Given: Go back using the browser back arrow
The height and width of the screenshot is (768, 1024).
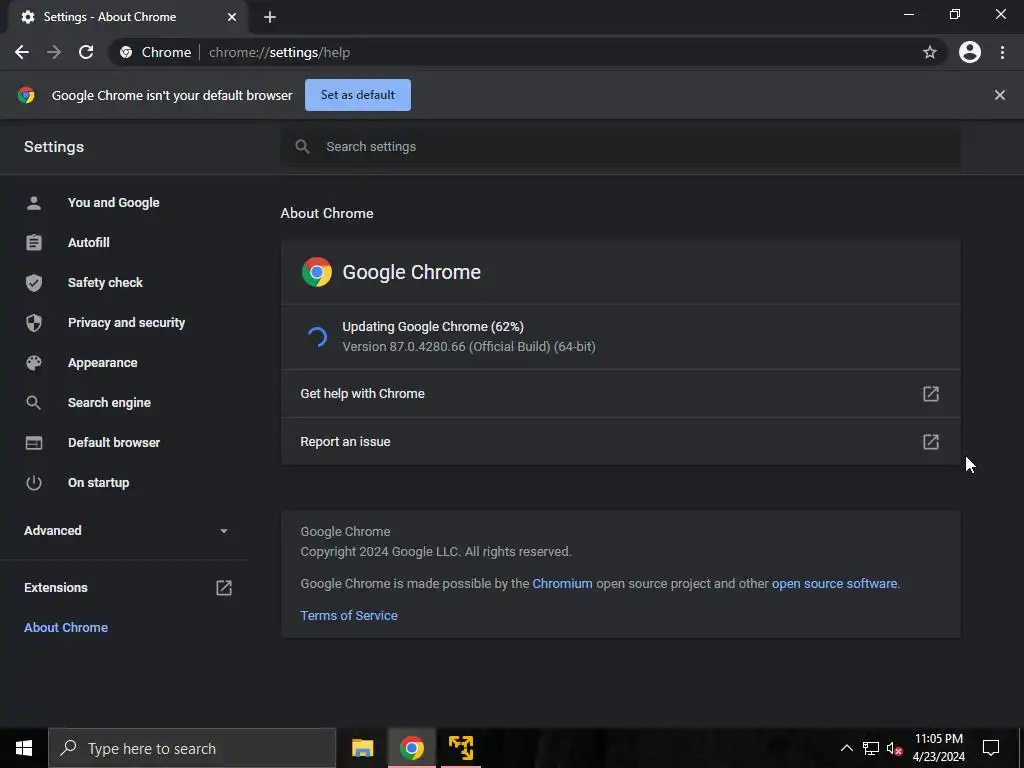Looking at the screenshot, I should click(22, 52).
